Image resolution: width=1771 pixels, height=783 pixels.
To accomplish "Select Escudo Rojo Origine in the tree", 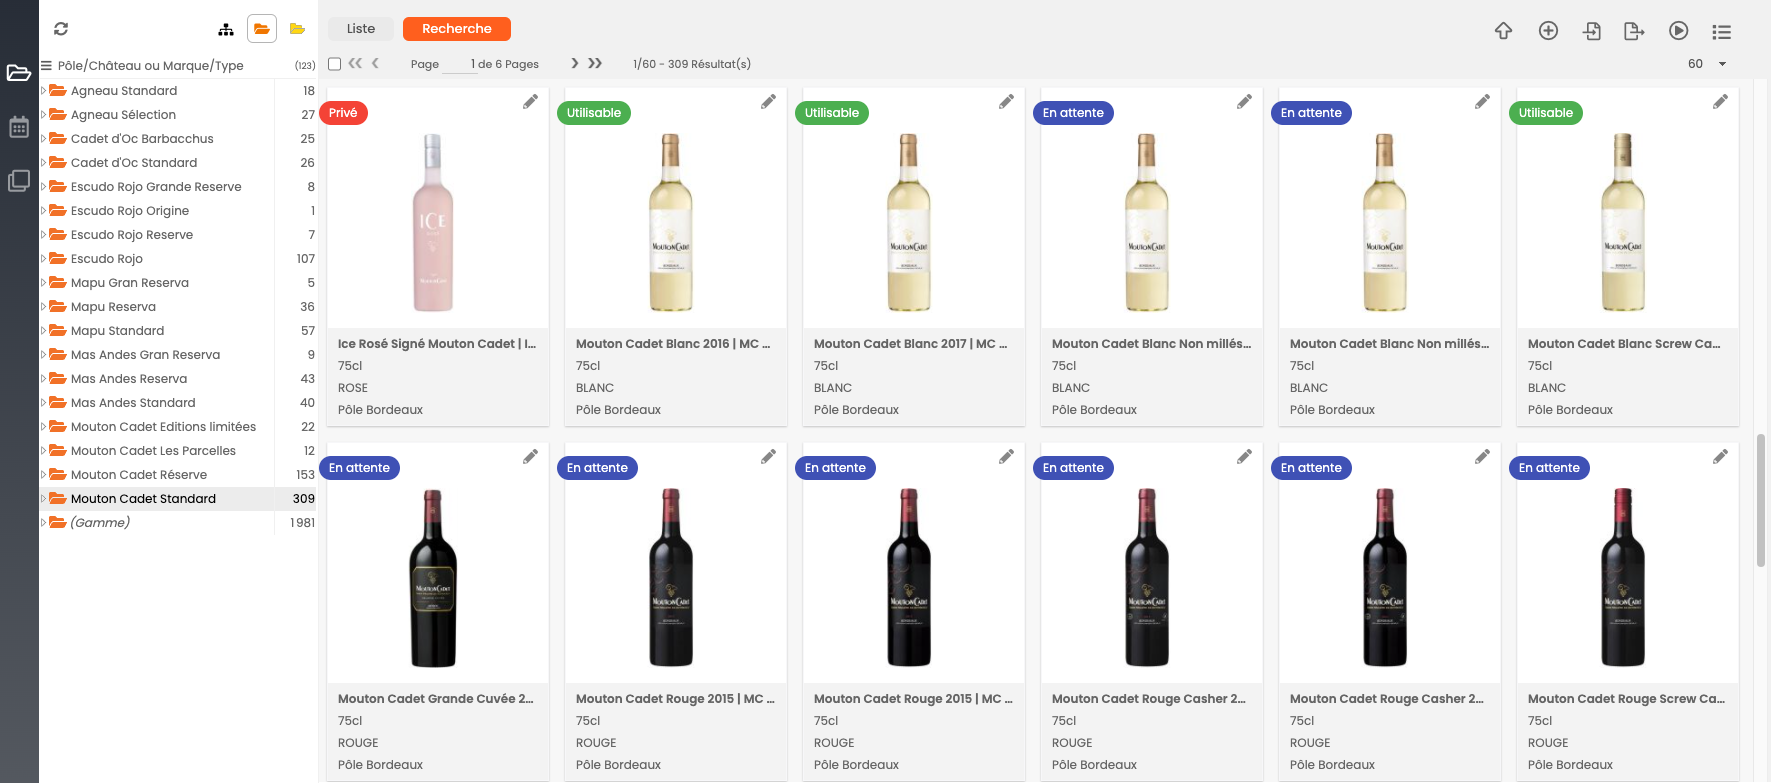I will [130, 211].
